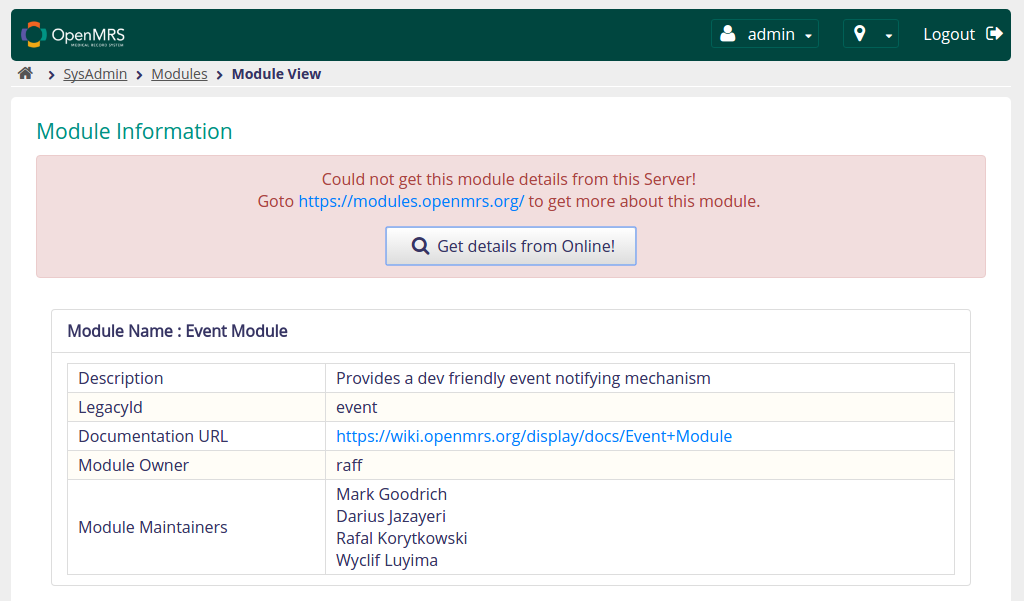Select the Module View breadcrumb item
The height and width of the screenshot is (601, 1024).
[x=276, y=74]
